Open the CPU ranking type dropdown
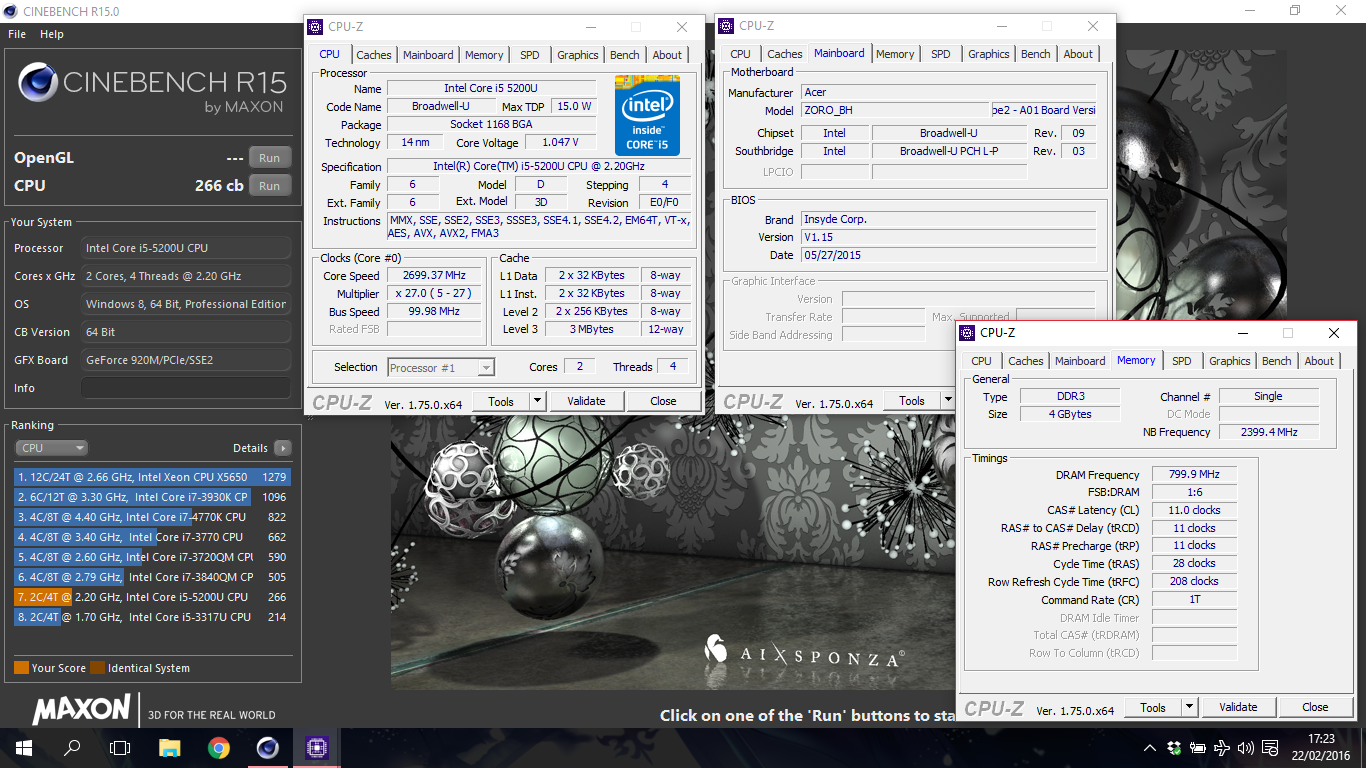Screen dimensions: 1366x768 (x=51, y=448)
